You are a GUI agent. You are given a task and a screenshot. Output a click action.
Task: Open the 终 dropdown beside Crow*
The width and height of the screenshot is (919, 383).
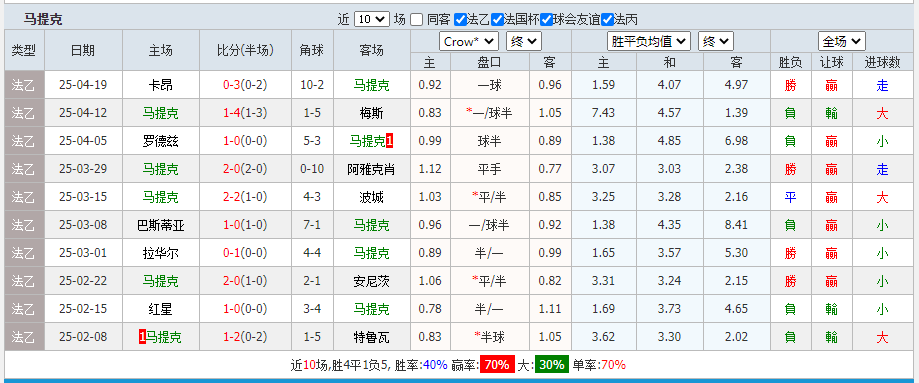pos(524,42)
